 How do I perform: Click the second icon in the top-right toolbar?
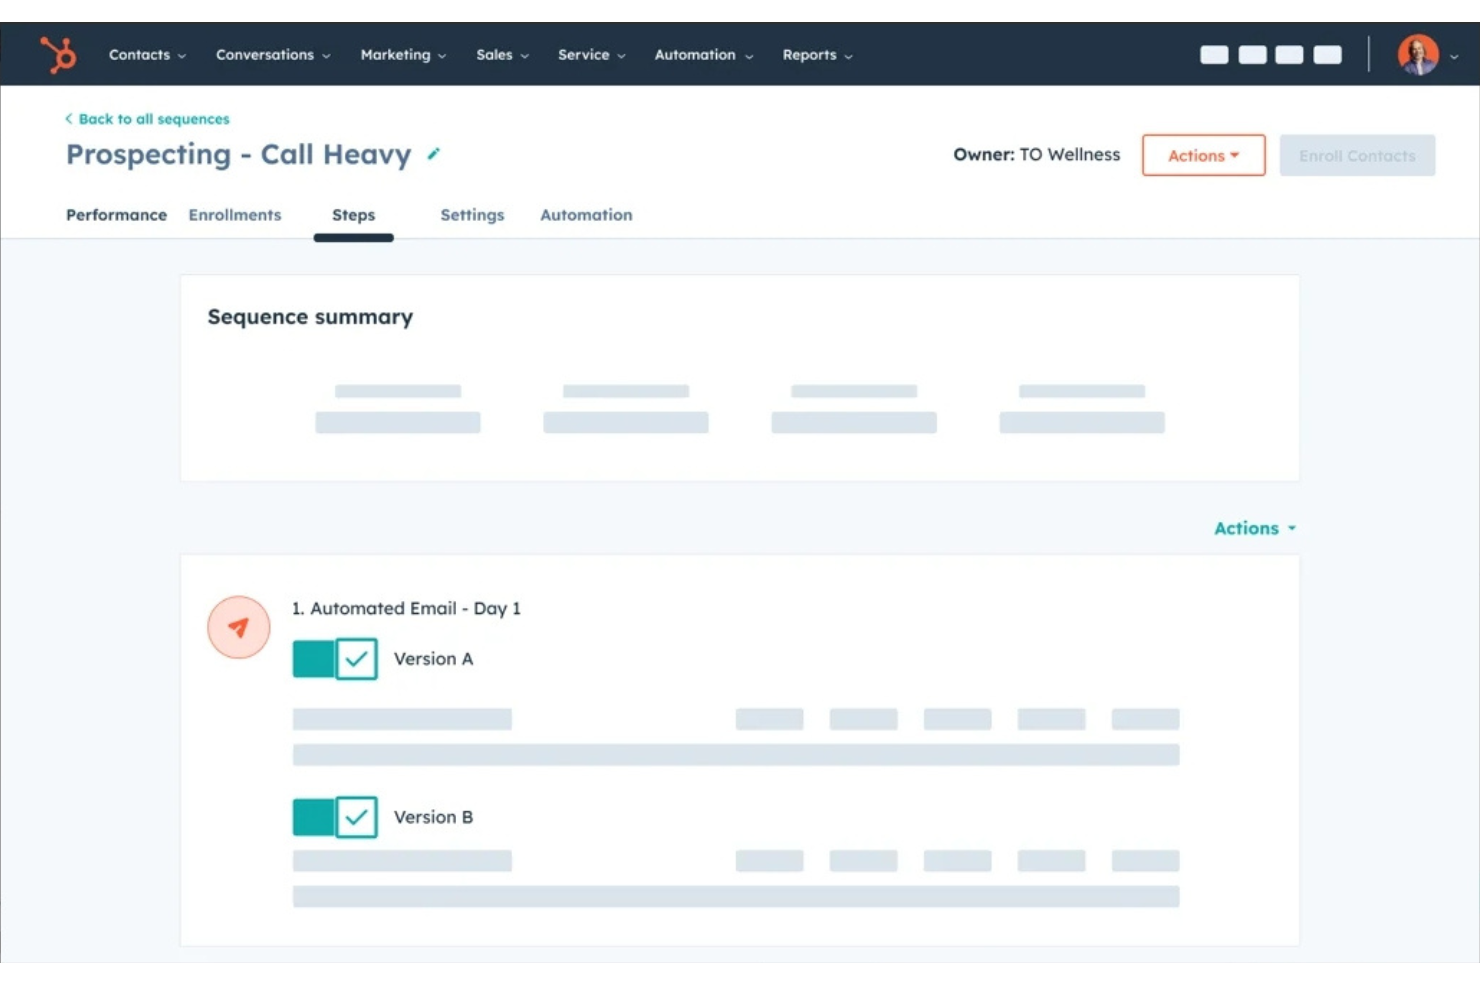point(1251,55)
